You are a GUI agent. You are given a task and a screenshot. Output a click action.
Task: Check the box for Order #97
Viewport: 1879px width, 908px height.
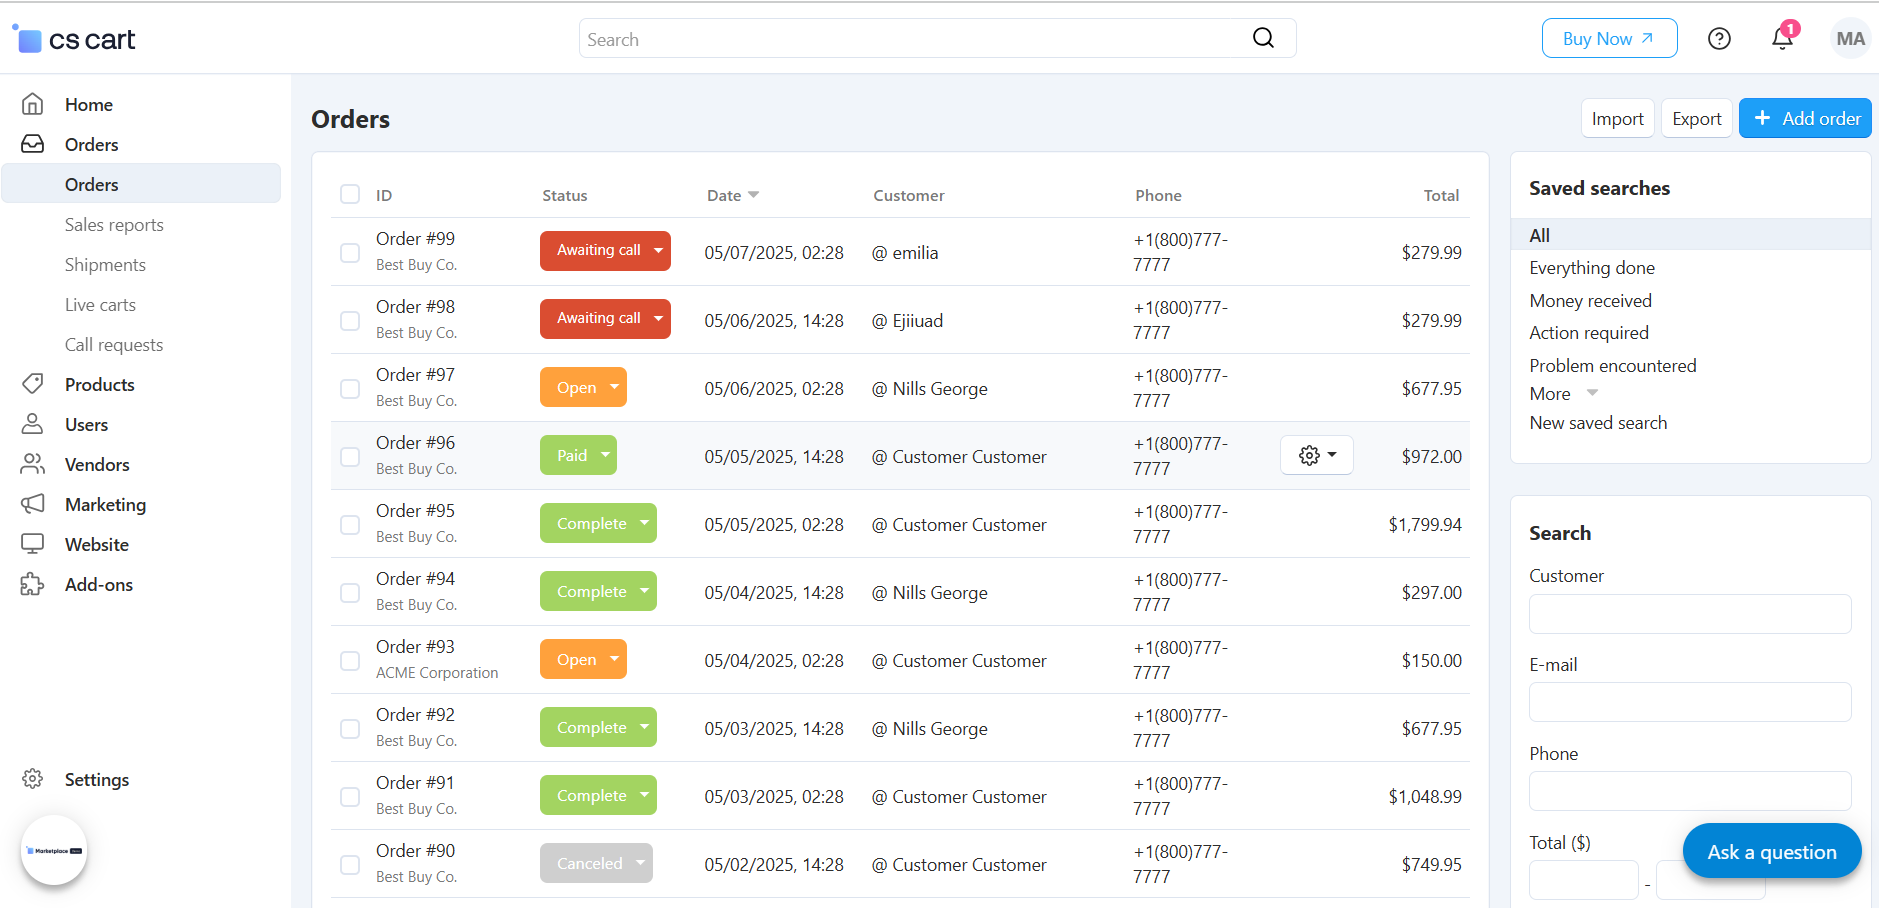tap(350, 389)
